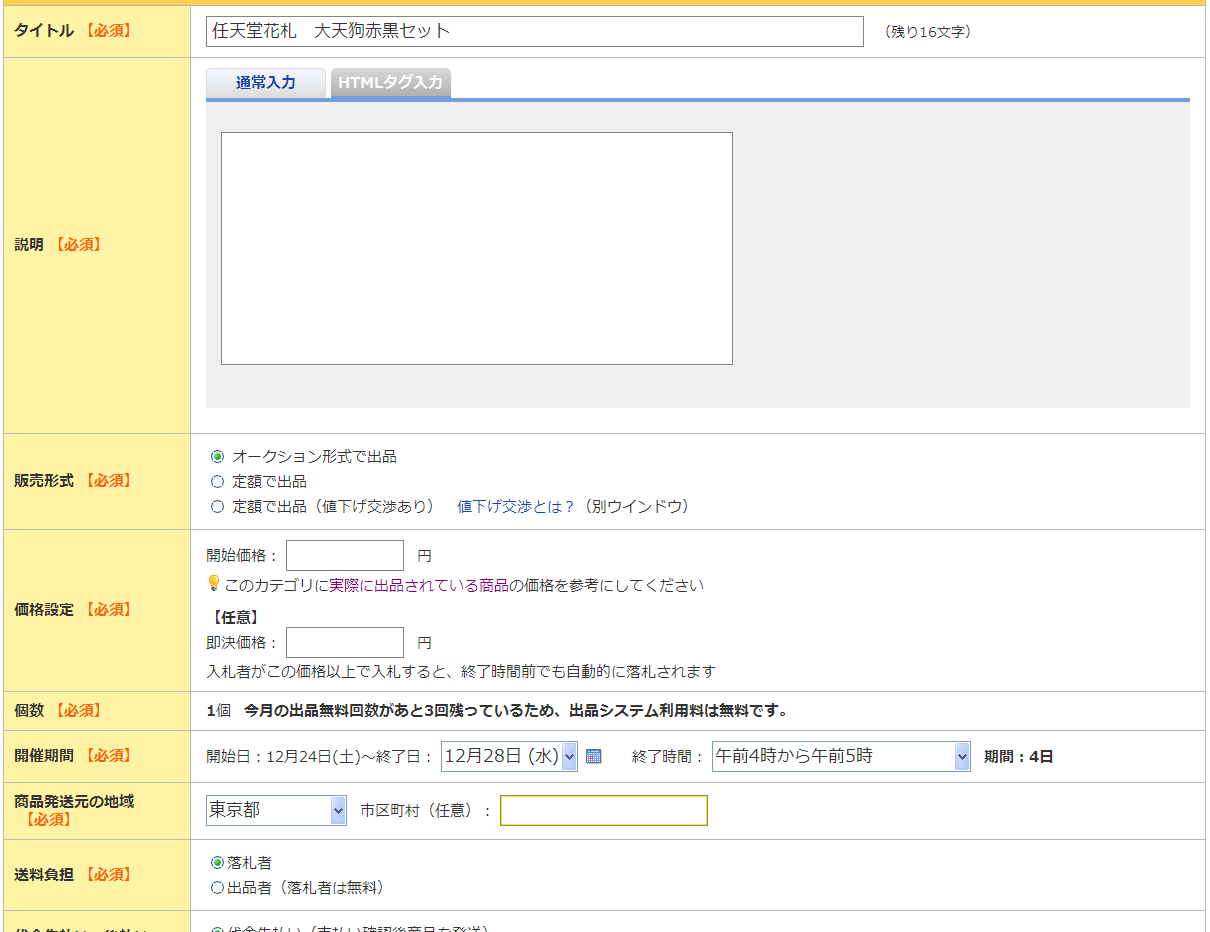The width and height of the screenshot is (1210, 932).
Task: Click the 【任意】 label text
Action: coord(235,618)
